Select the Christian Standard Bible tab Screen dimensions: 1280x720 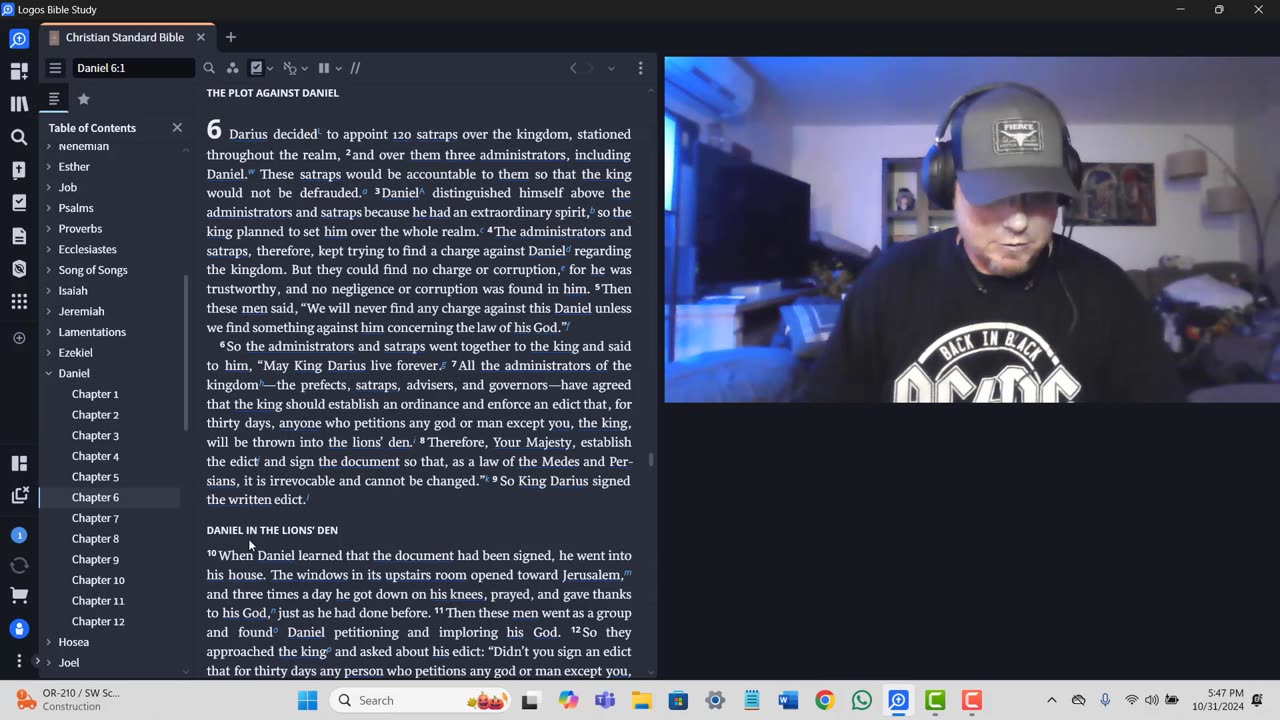point(125,37)
